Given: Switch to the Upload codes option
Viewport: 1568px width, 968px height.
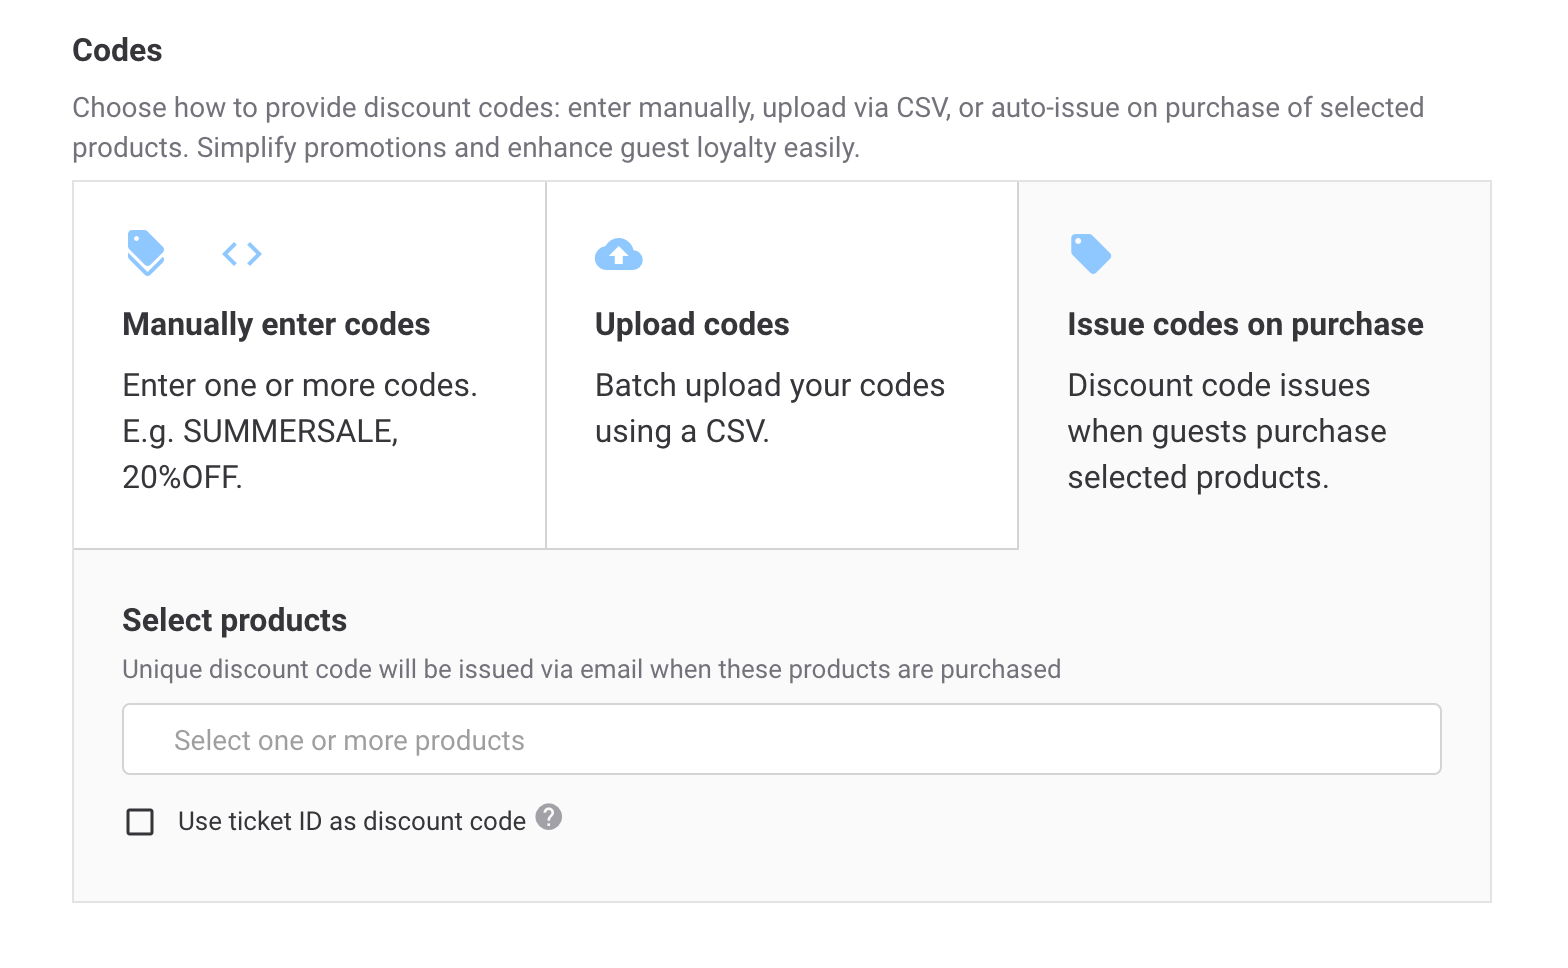Looking at the screenshot, I should point(780,364).
